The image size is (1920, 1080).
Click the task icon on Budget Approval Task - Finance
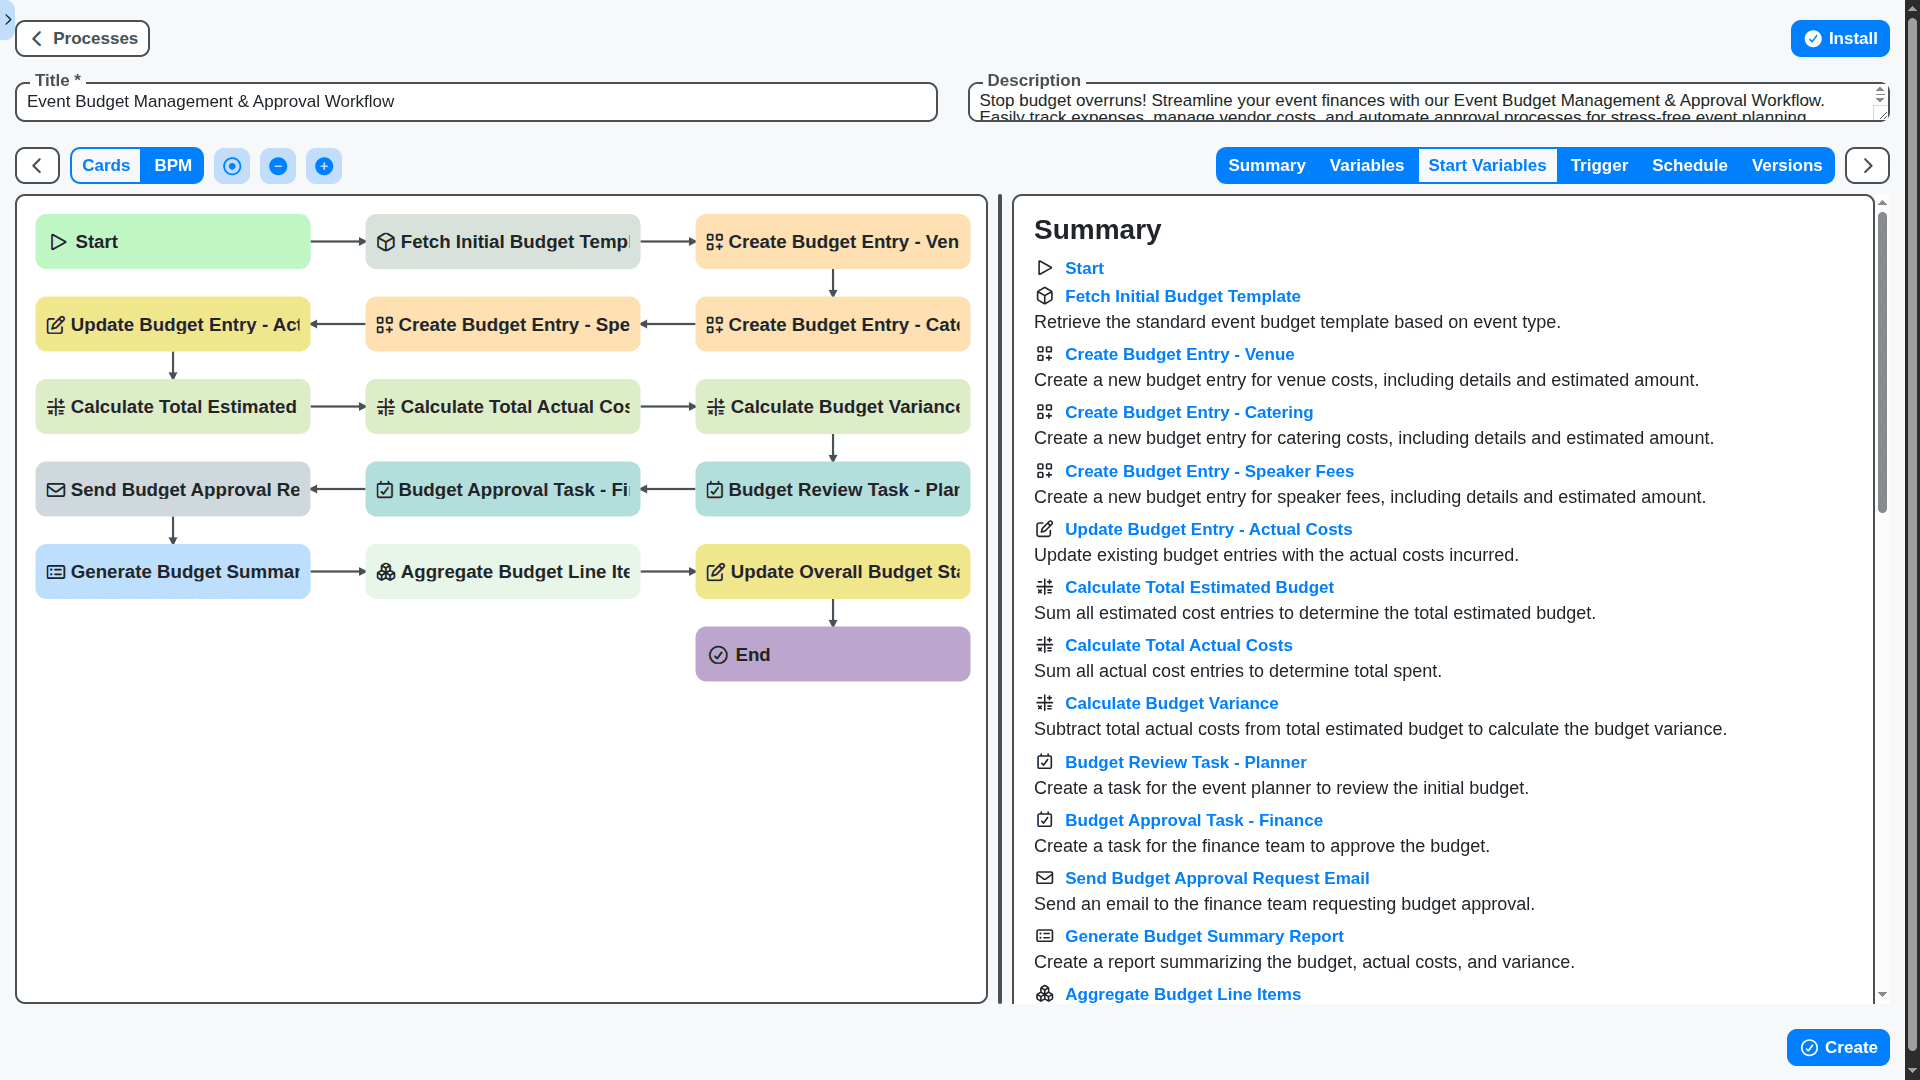[x=386, y=489]
